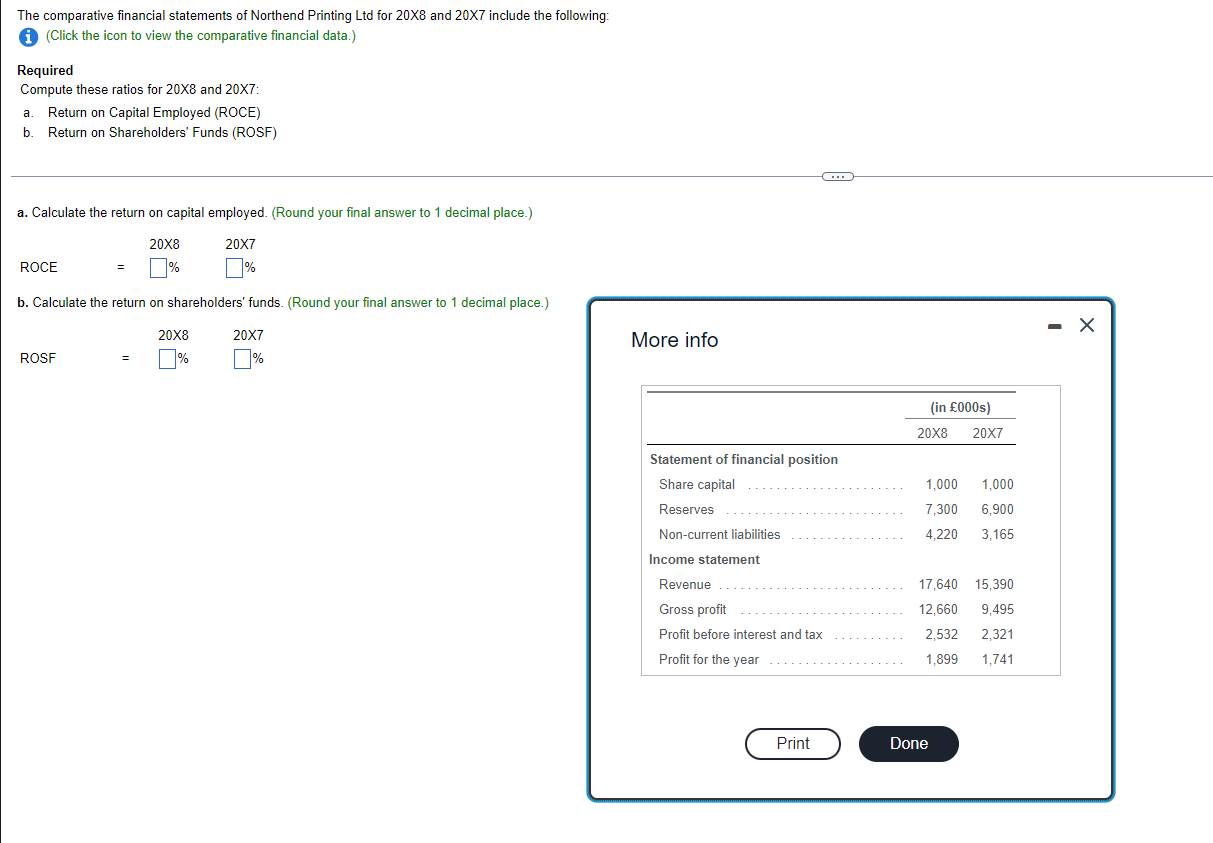Select Non-current liabilities value 4,220
This screenshot has width=1213, height=843.
coord(942,535)
